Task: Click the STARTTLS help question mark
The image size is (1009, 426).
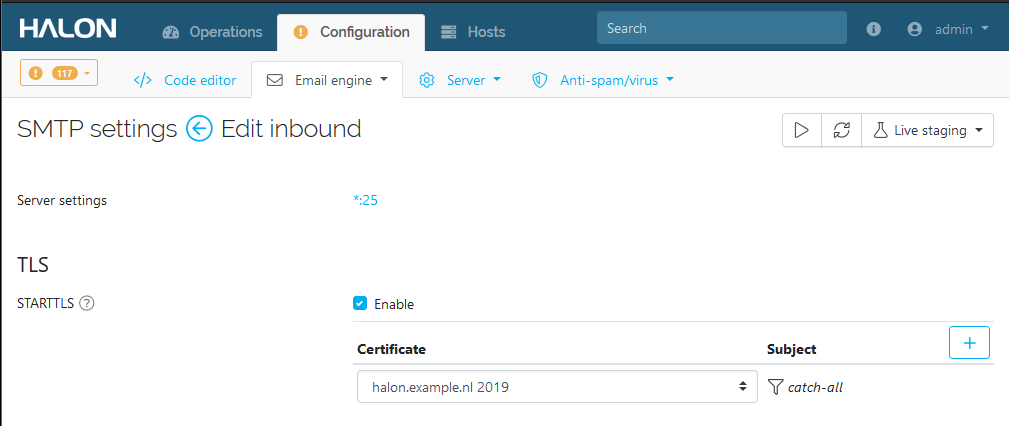Action: coord(87,304)
